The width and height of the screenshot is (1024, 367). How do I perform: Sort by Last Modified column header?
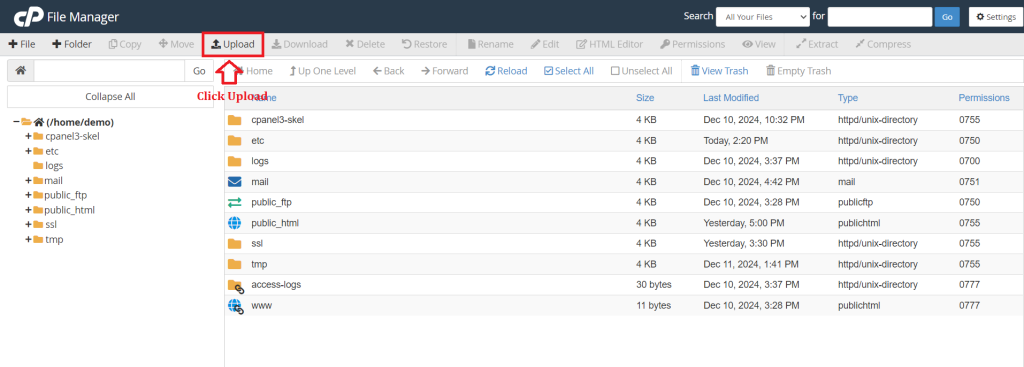[x=731, y=98]
